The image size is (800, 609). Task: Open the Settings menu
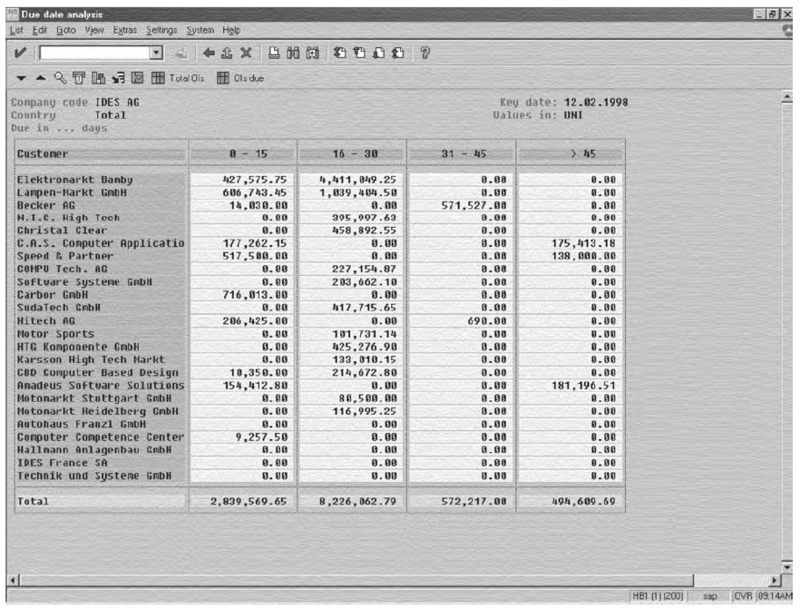tap(162, 31)
